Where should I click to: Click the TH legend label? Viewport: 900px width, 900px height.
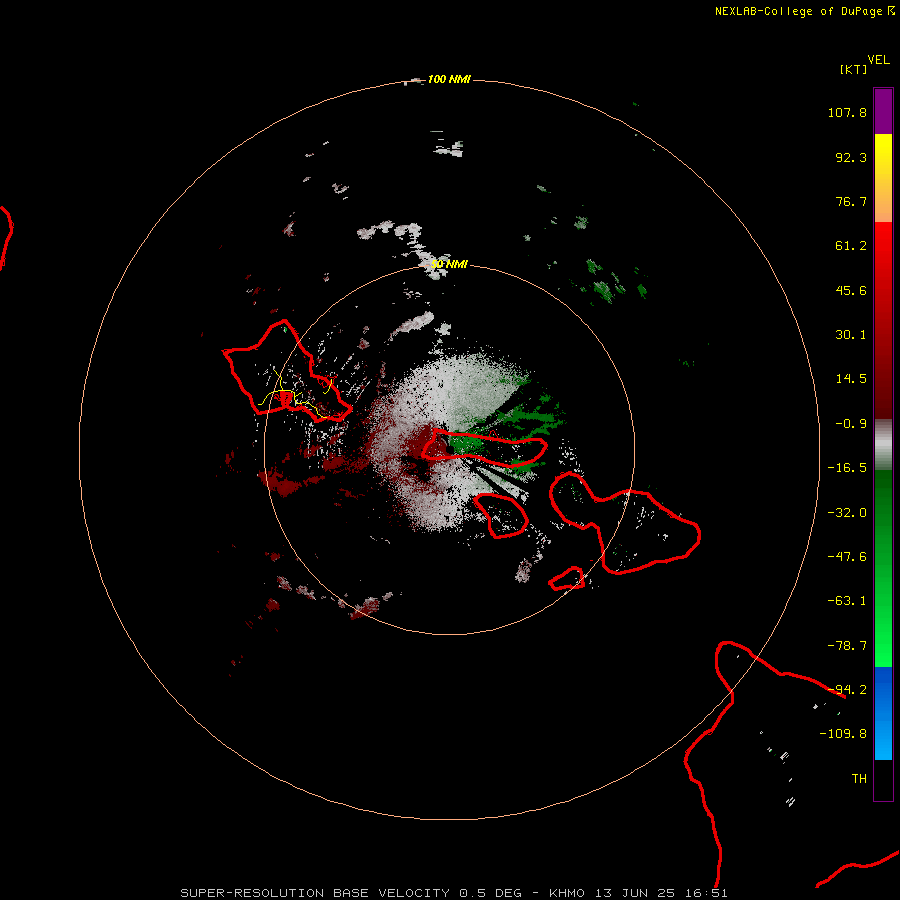[x=859, y=779]
